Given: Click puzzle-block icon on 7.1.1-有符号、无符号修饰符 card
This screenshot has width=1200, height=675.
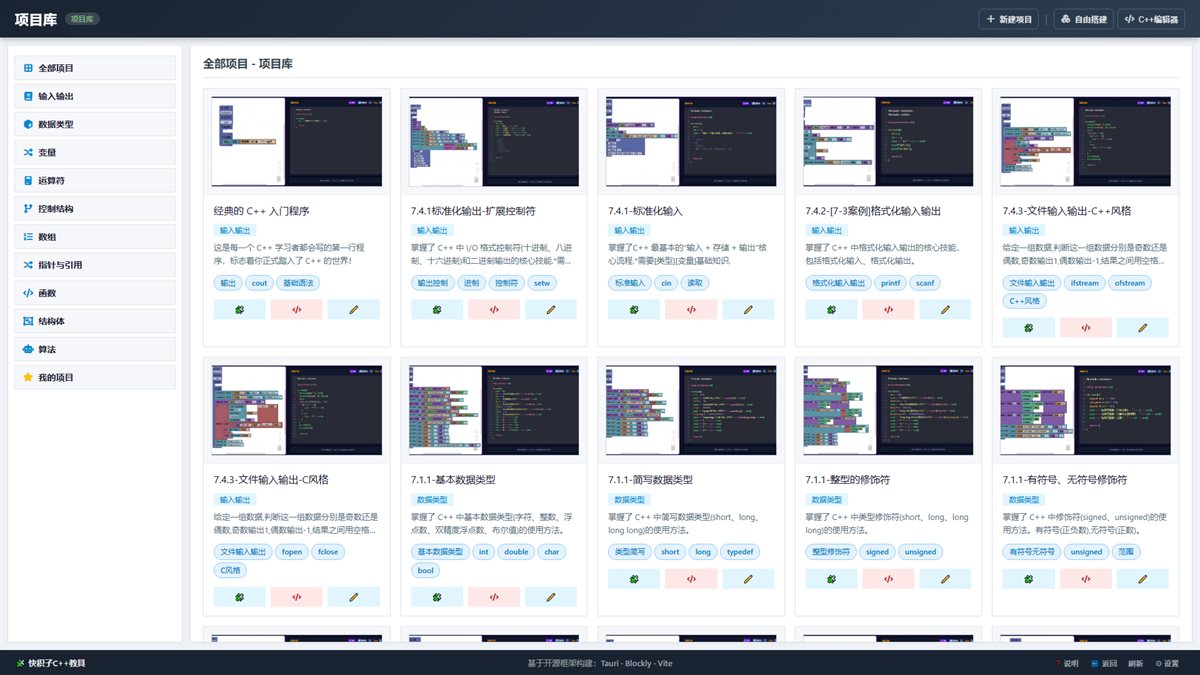Looking at the screenshot, I should click(1029, 578).
